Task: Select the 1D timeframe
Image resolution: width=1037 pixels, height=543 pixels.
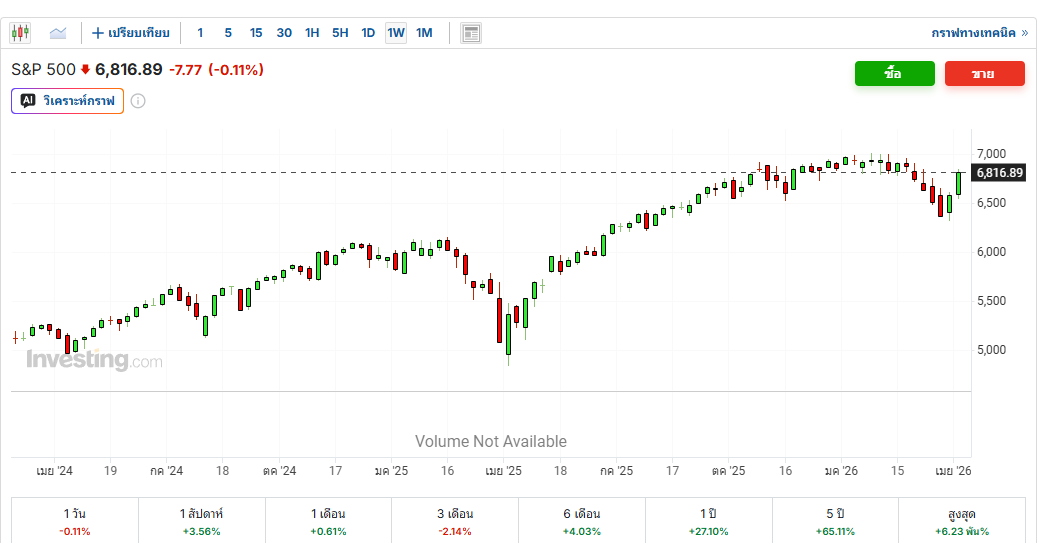Action: click(368, 33)
